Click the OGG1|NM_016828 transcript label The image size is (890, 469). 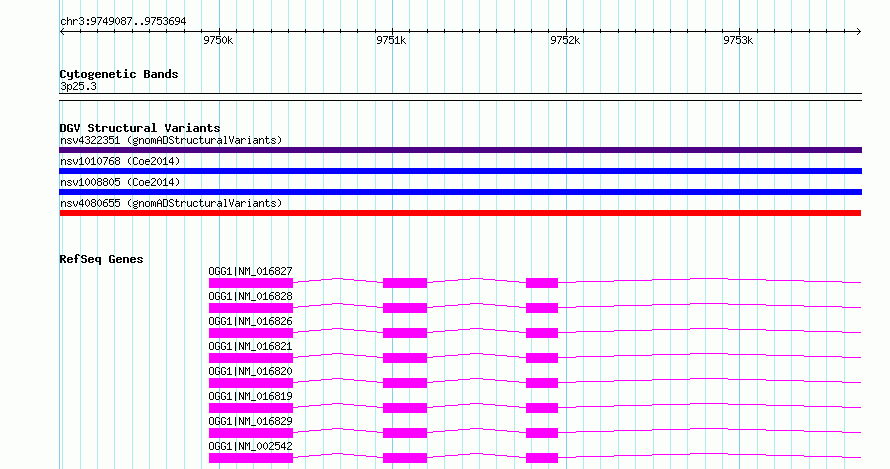[x=250, y=296]
